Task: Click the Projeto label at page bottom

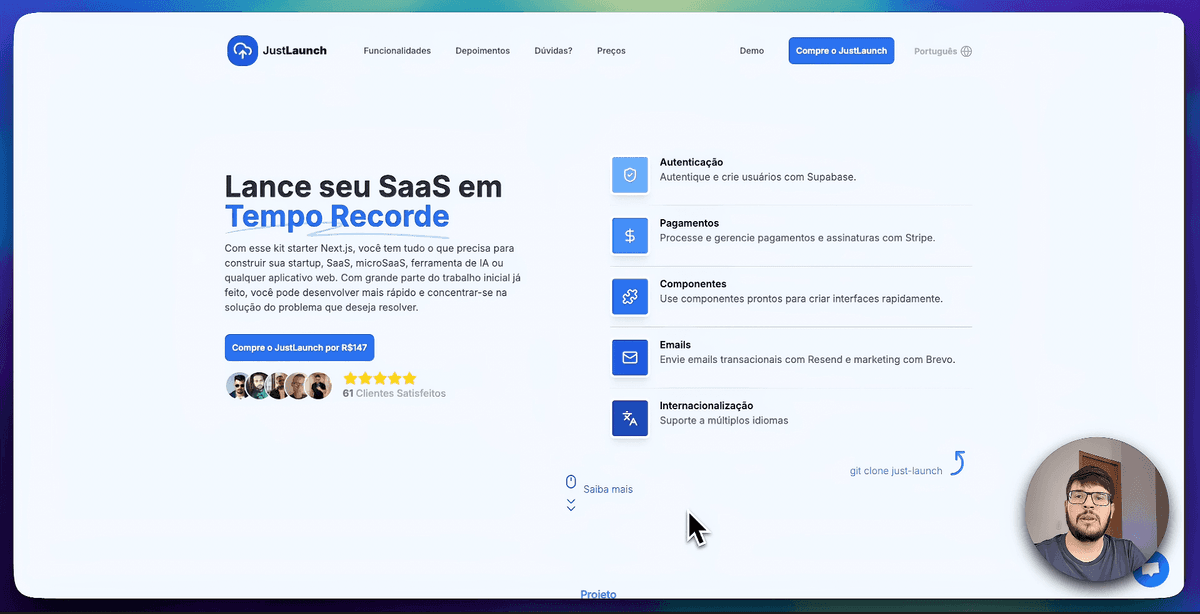Action: point(598,594)
